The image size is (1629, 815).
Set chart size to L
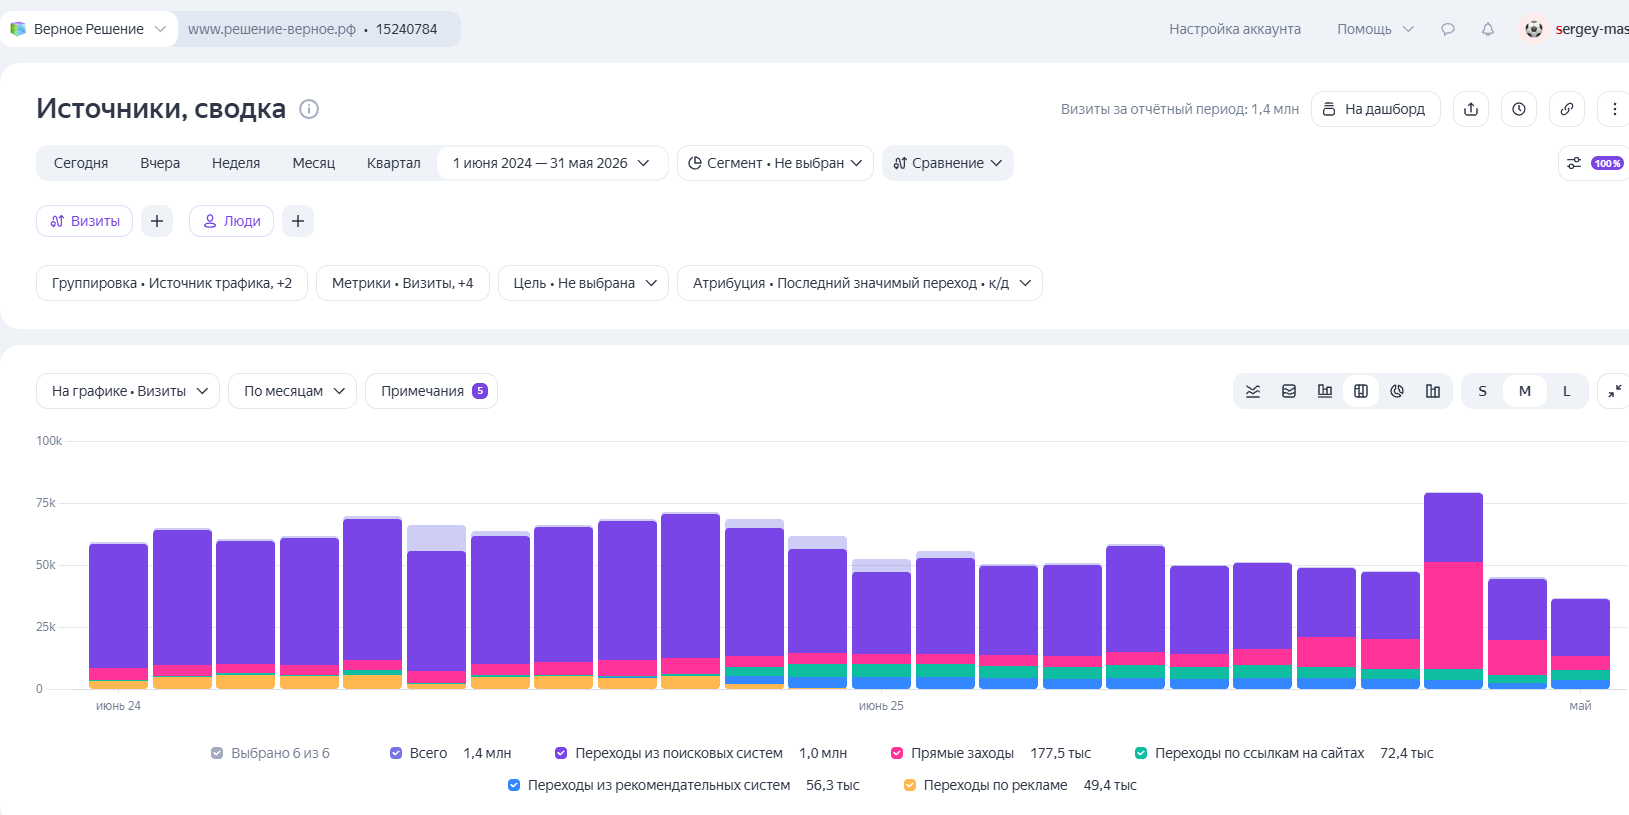[1567, 391]
